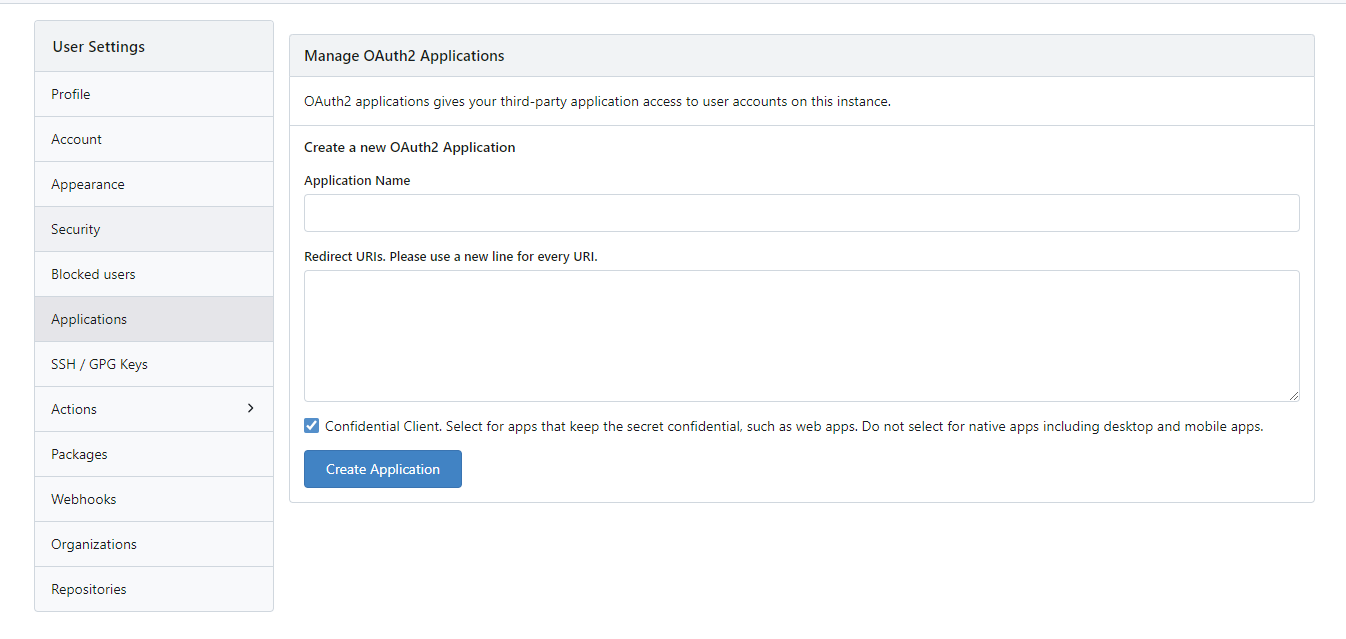Image resolution: width=1346 pixels, height=639 pixels.
Task: Click inside the Redirect URIs text area
Action: (801, 336)
